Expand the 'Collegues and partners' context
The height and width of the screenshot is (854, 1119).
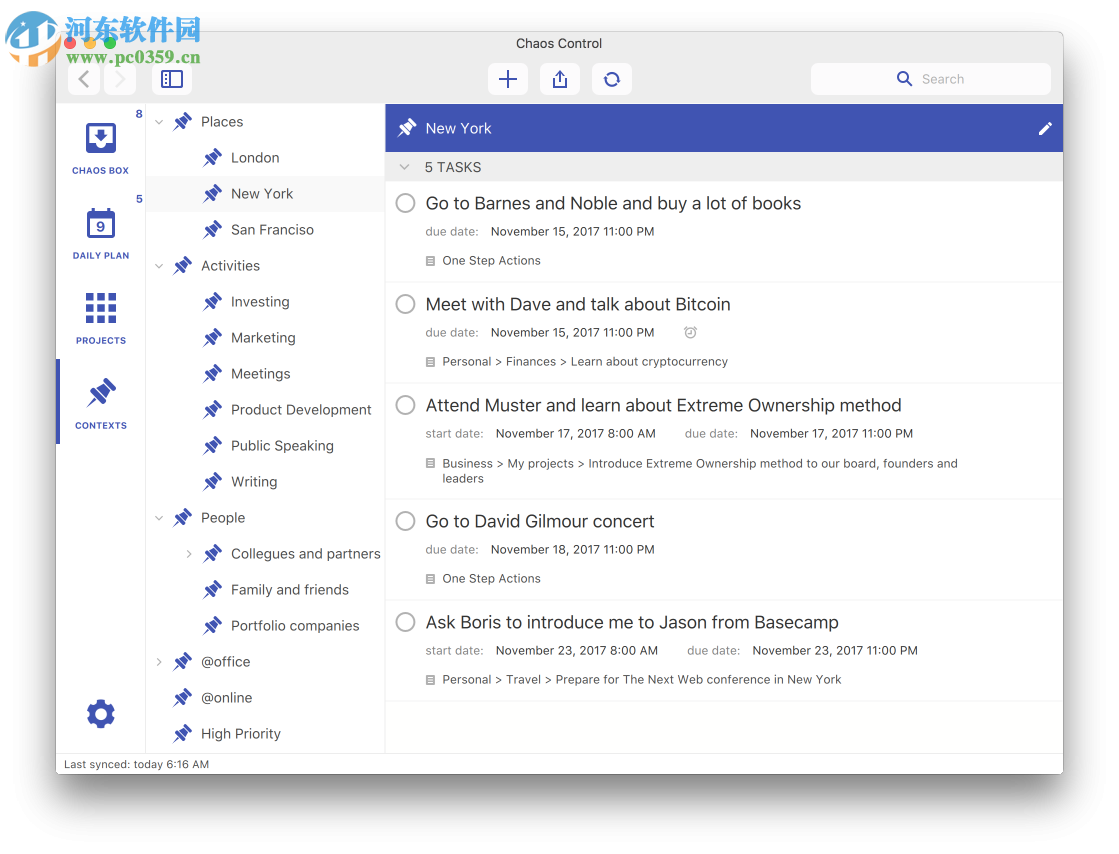(x=189, y=553)
